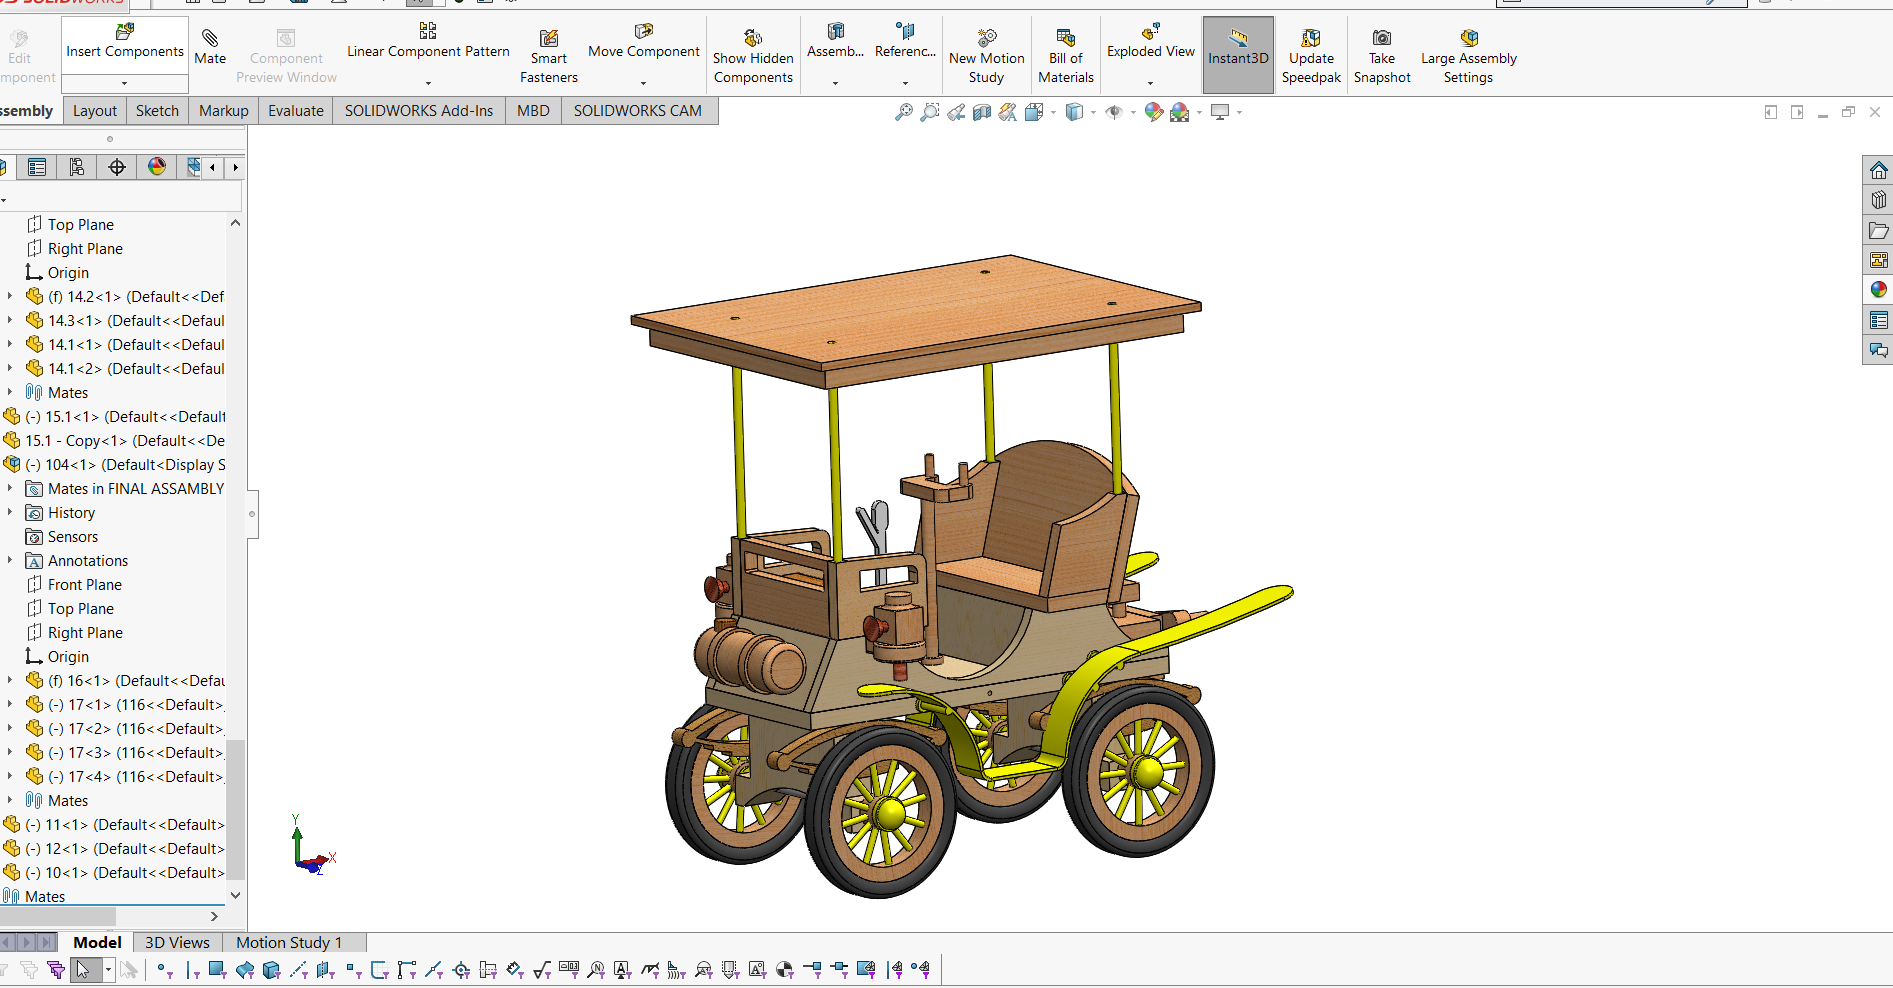Expand Mates in FINAL ASSAMBLY node
1893x988 pixels.
[x=10, y=488]
